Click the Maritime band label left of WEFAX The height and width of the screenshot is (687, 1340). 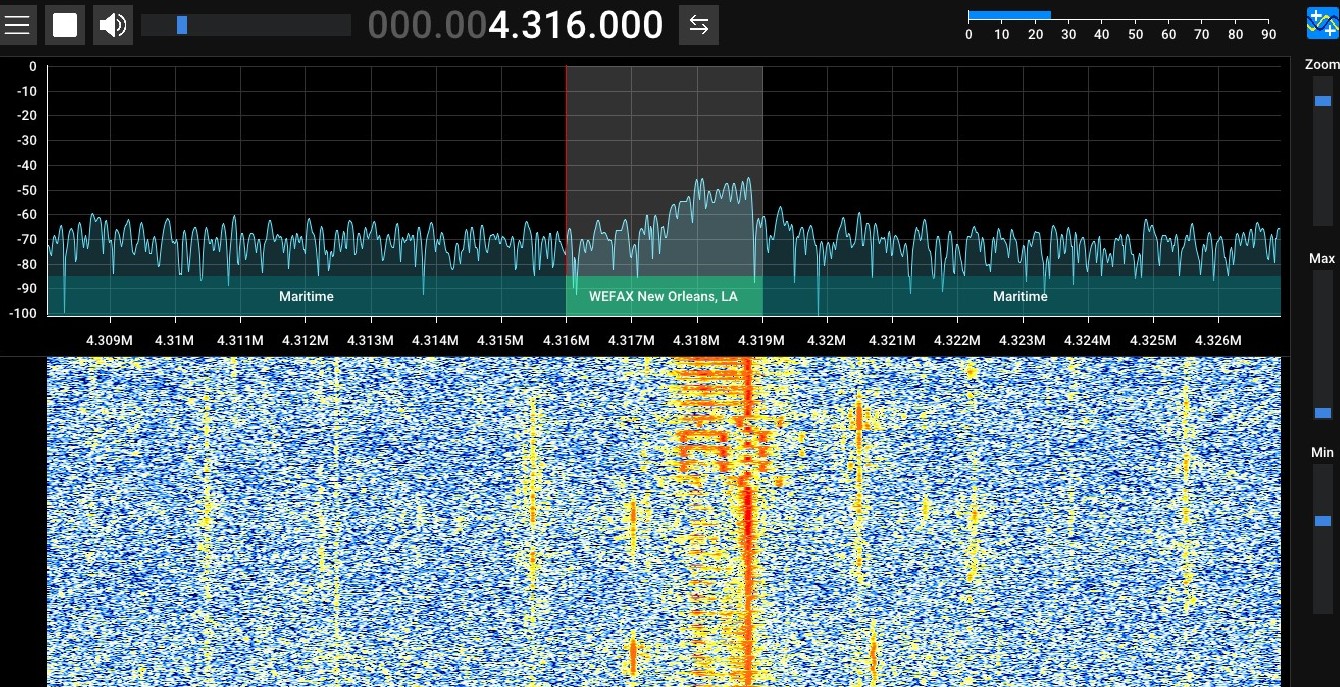tap(306, 296)
